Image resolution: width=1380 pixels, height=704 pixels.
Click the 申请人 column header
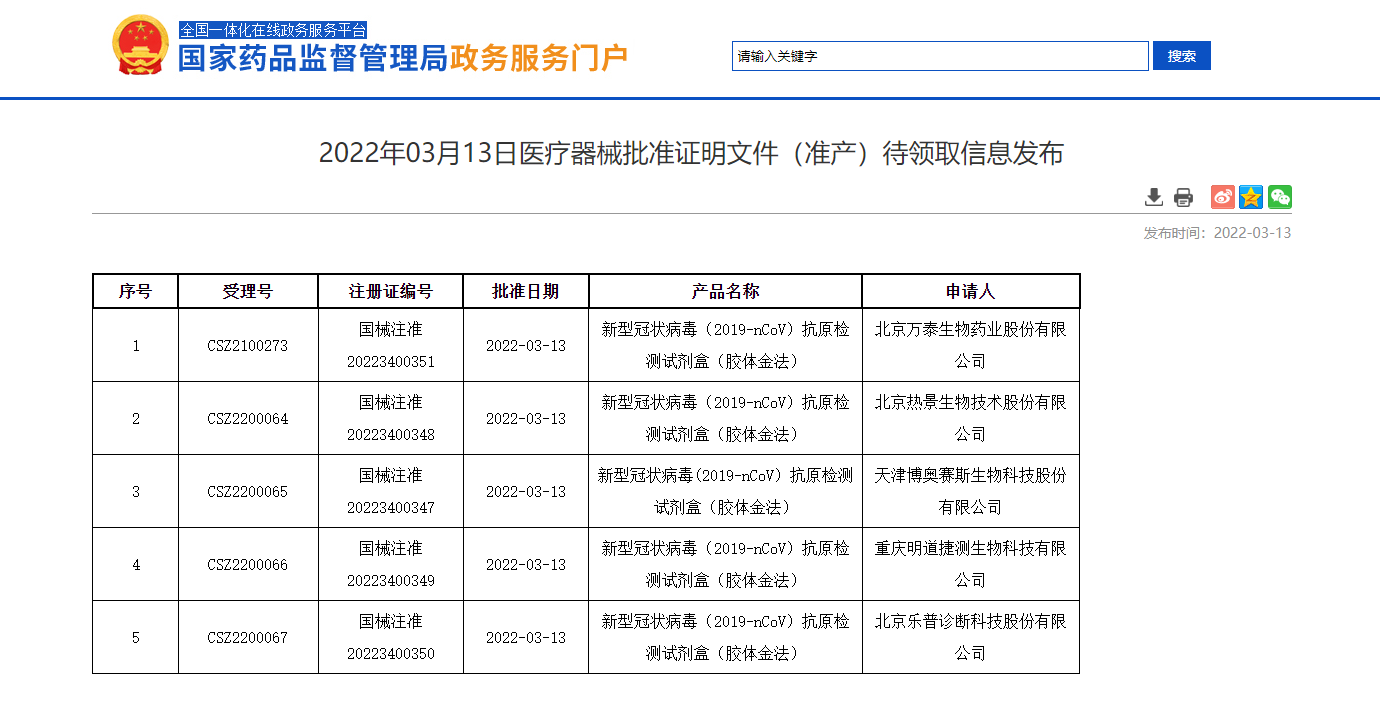tap(970, 291)
